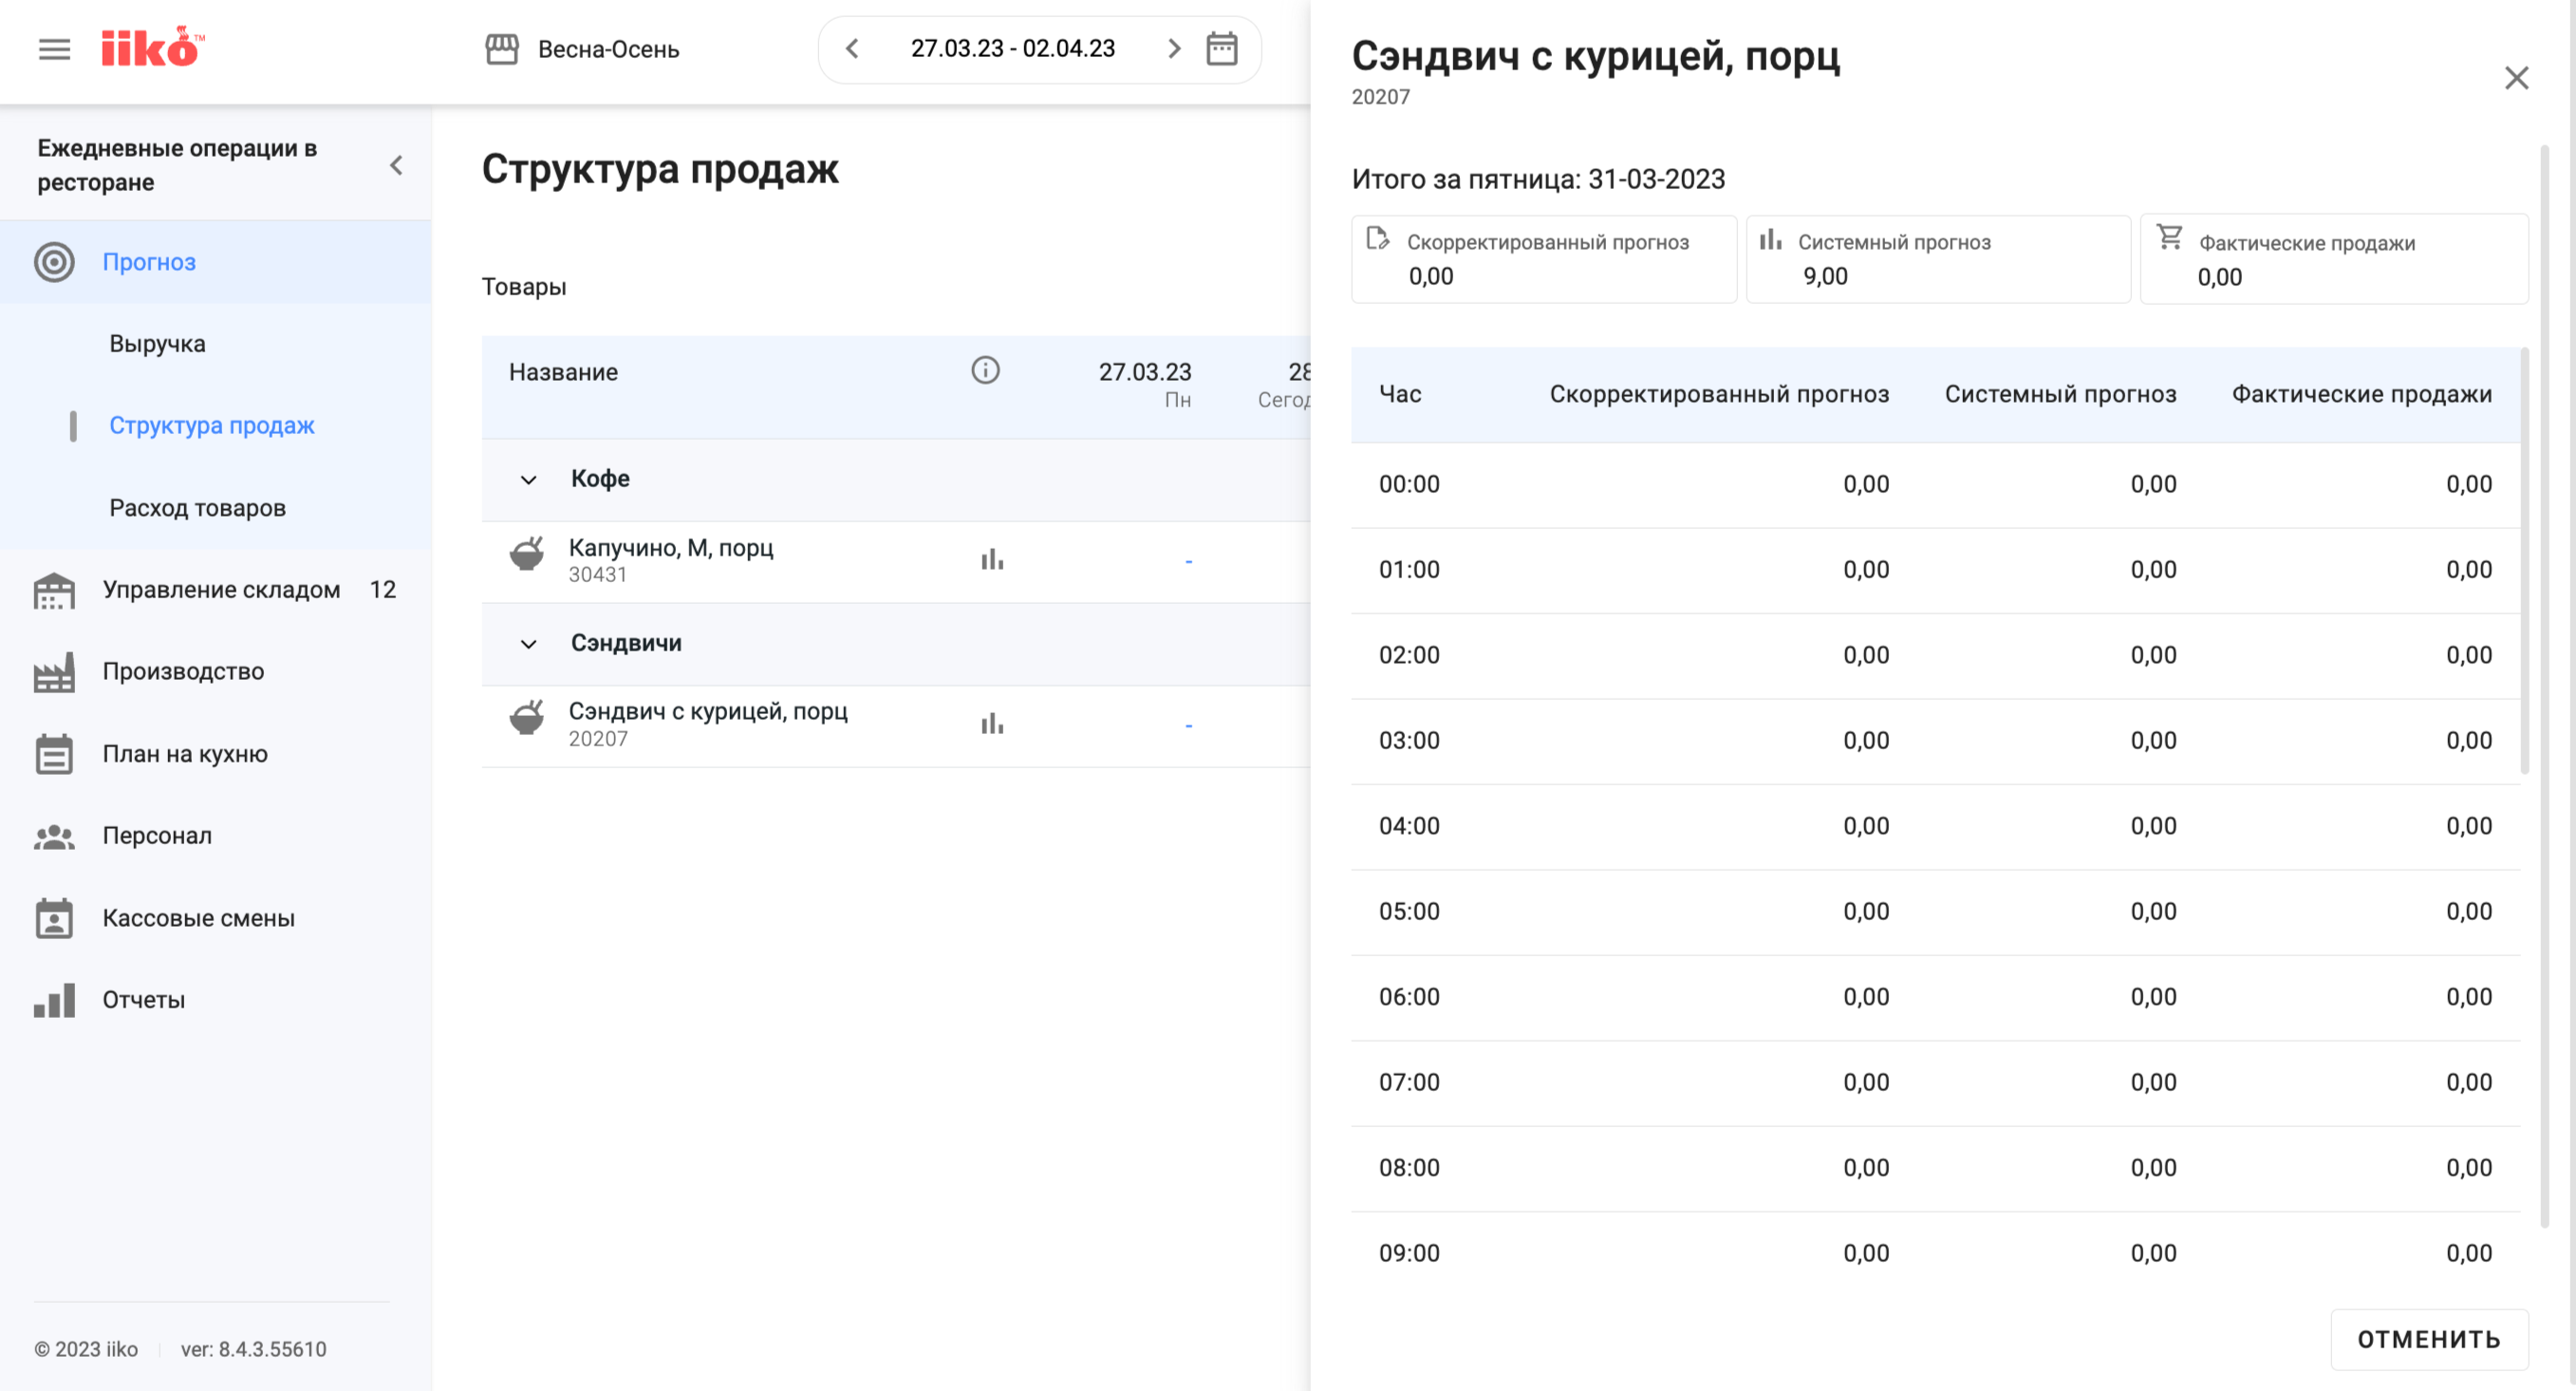This screenshot has height=1391, width=2576.
Task: Go to previous week with left arrow
Action: (x=852, y=49)
